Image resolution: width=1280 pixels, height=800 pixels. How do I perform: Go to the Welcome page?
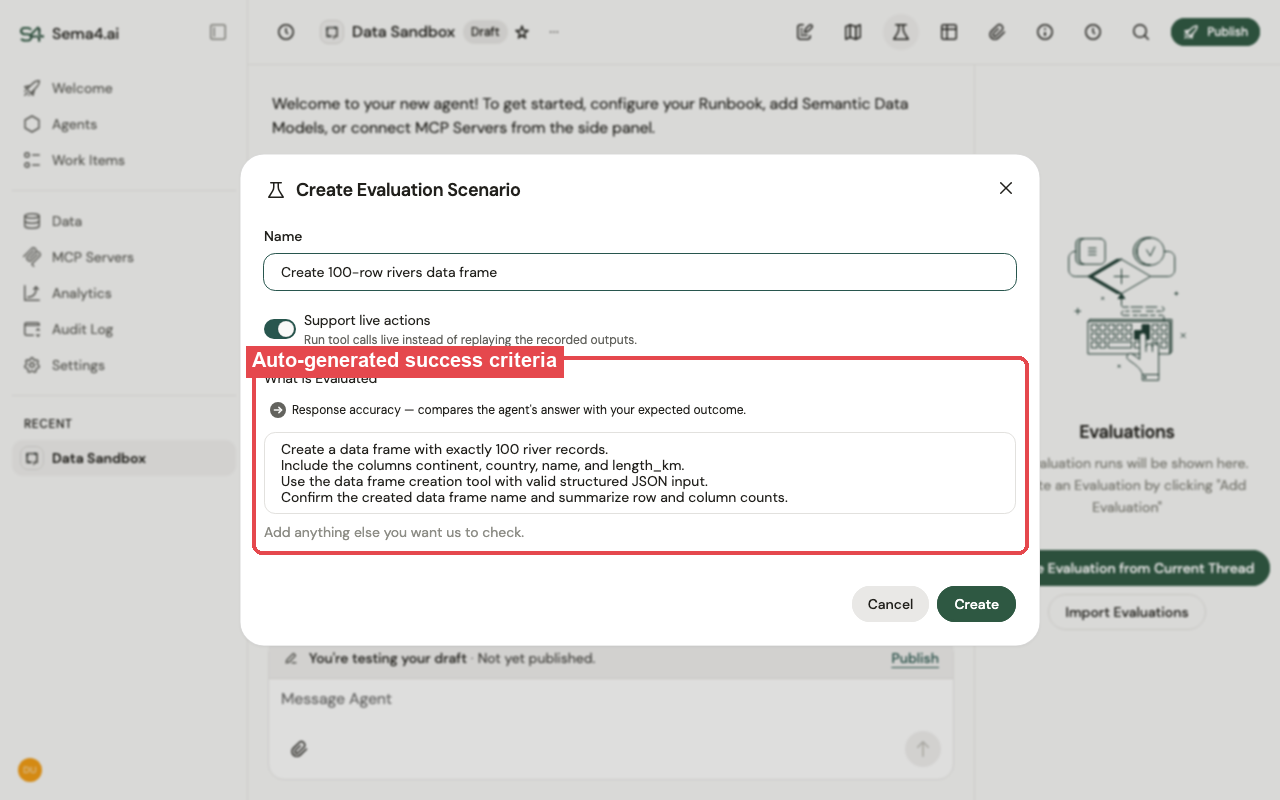[124, 88]
